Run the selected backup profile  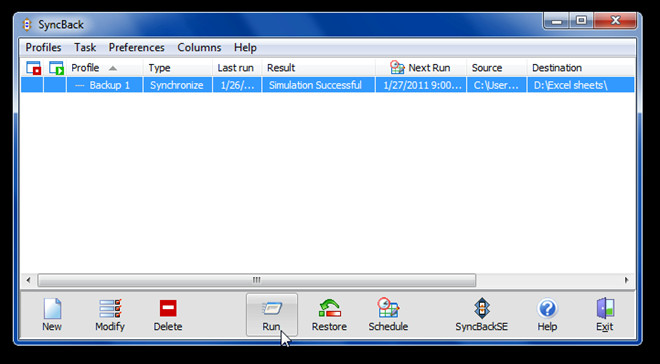(x=271, y=315)
